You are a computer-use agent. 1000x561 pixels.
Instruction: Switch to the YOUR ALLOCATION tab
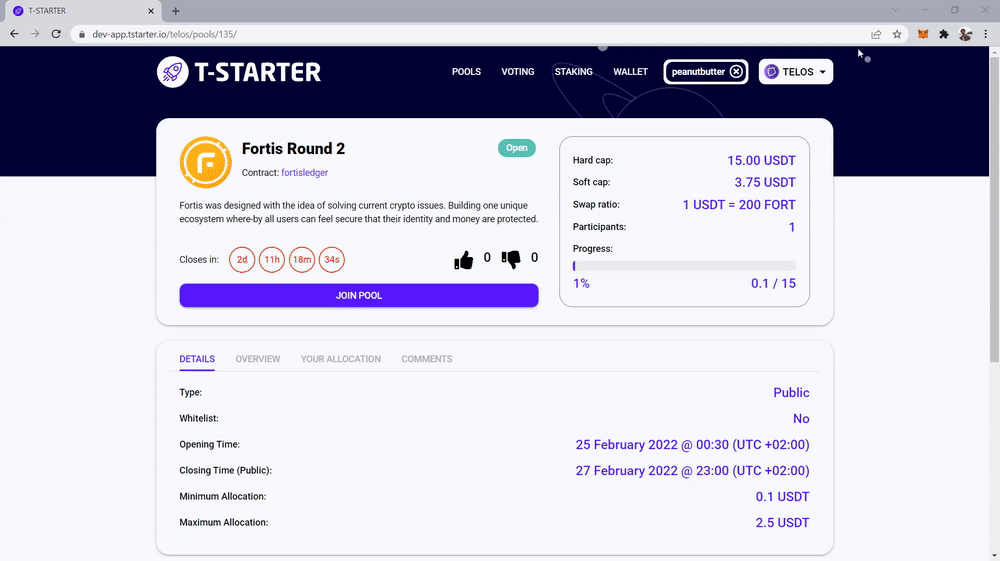click(x=341, y=359)
